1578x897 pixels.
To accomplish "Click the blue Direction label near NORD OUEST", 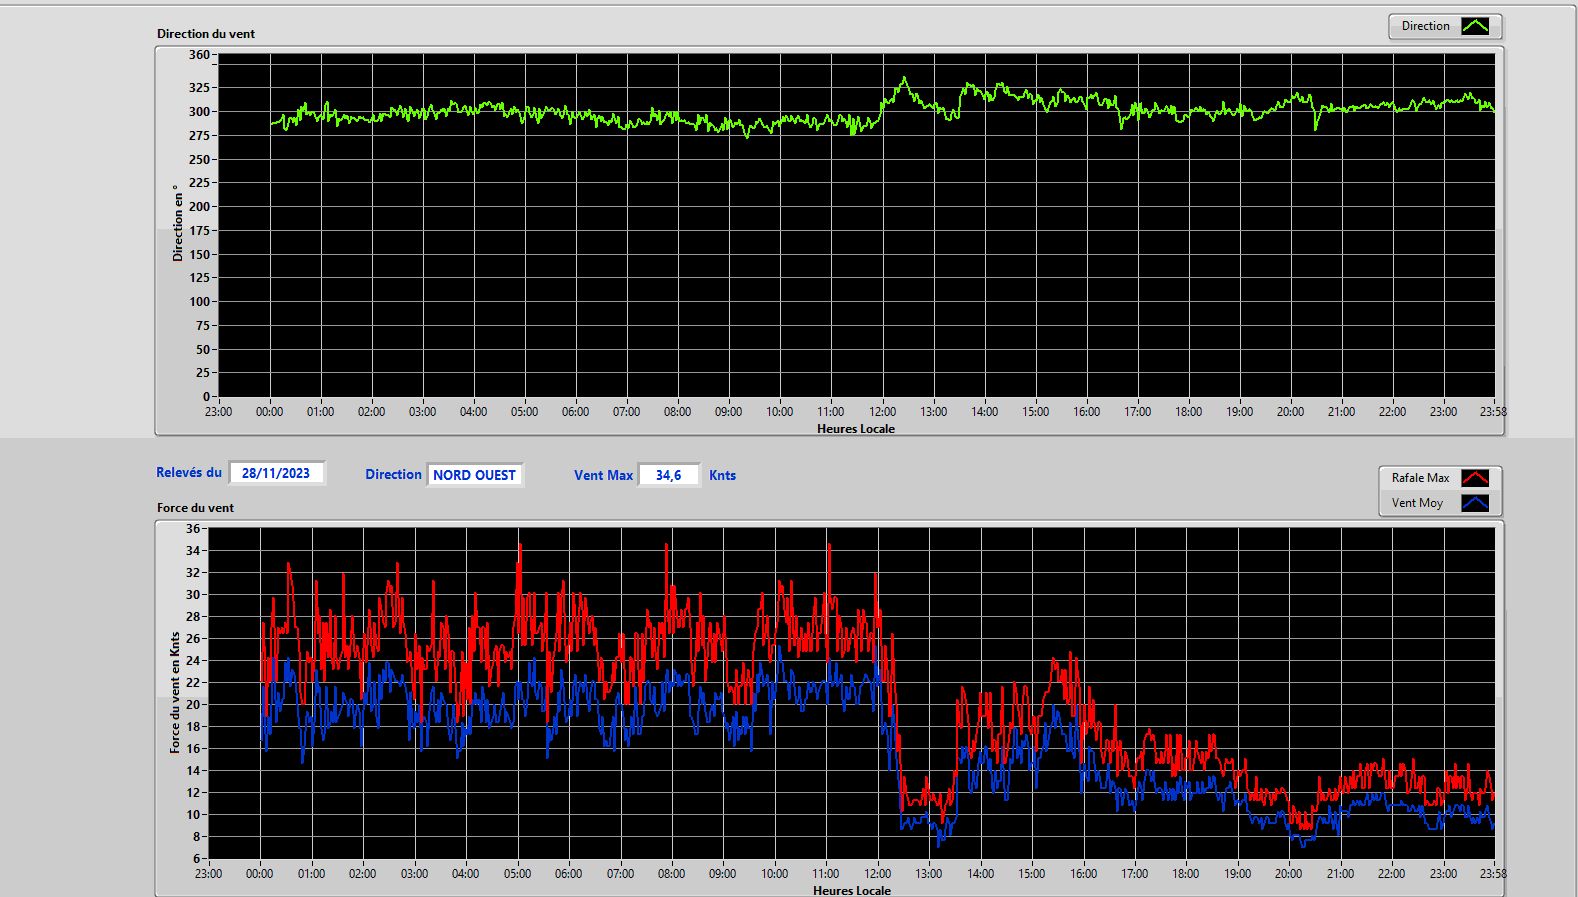I will pos(393,475).
